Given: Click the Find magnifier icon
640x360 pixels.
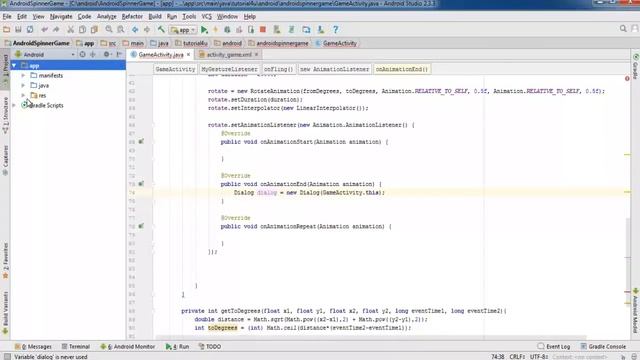Looking at the screenshot, I should click(x=109, y=29).
